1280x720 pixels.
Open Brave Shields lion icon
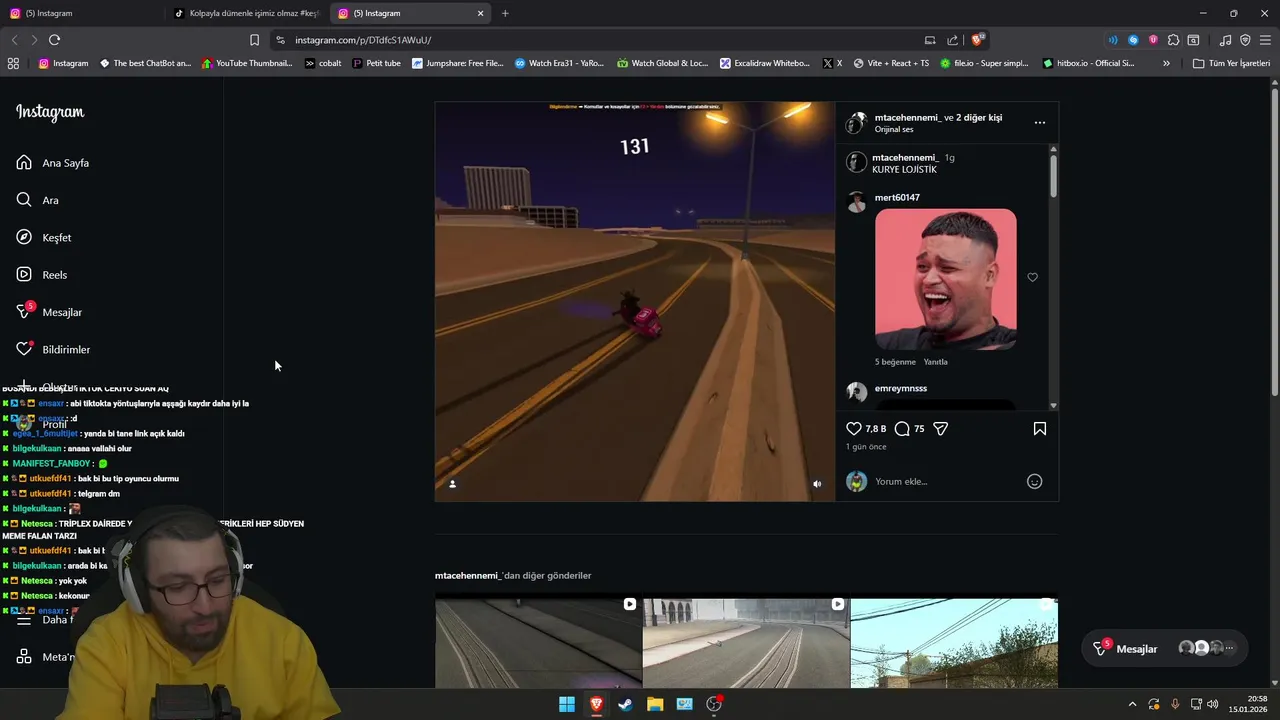(979, 40)
